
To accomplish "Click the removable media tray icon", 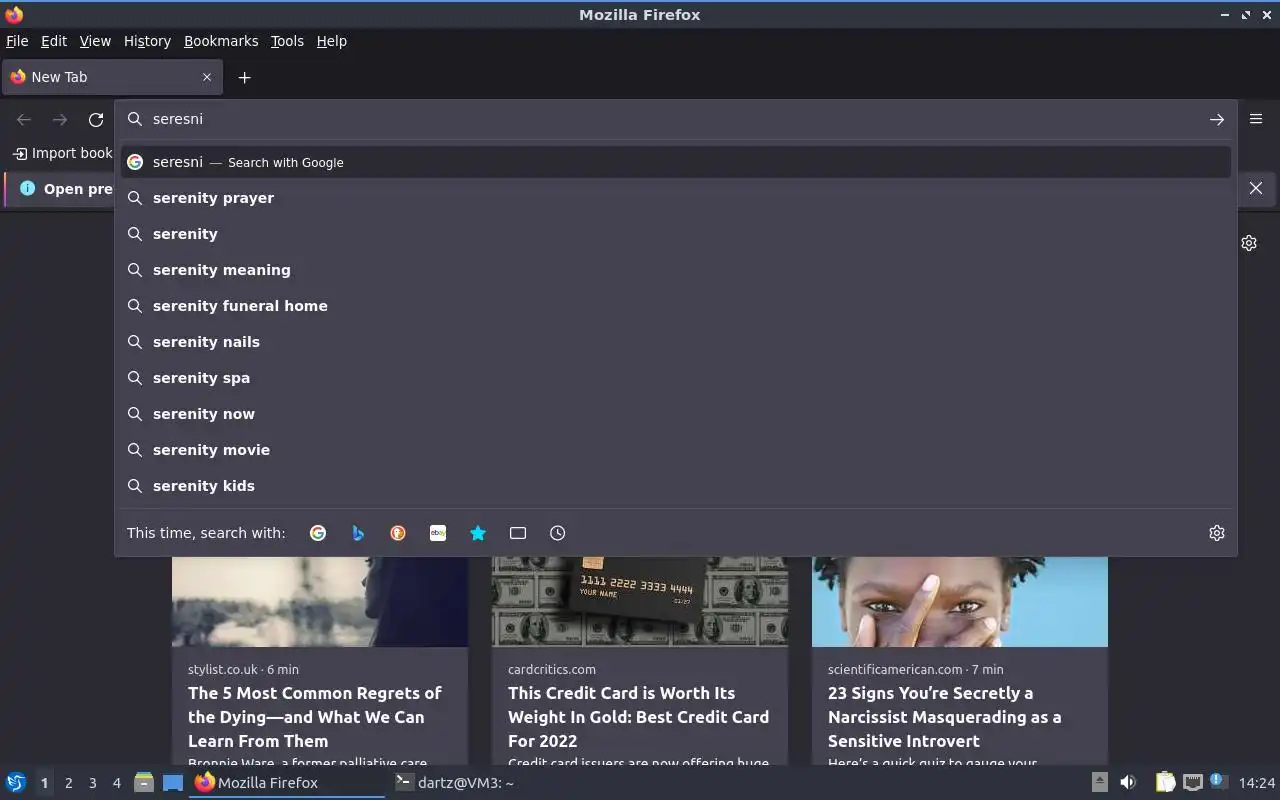I will [1099, 782].
